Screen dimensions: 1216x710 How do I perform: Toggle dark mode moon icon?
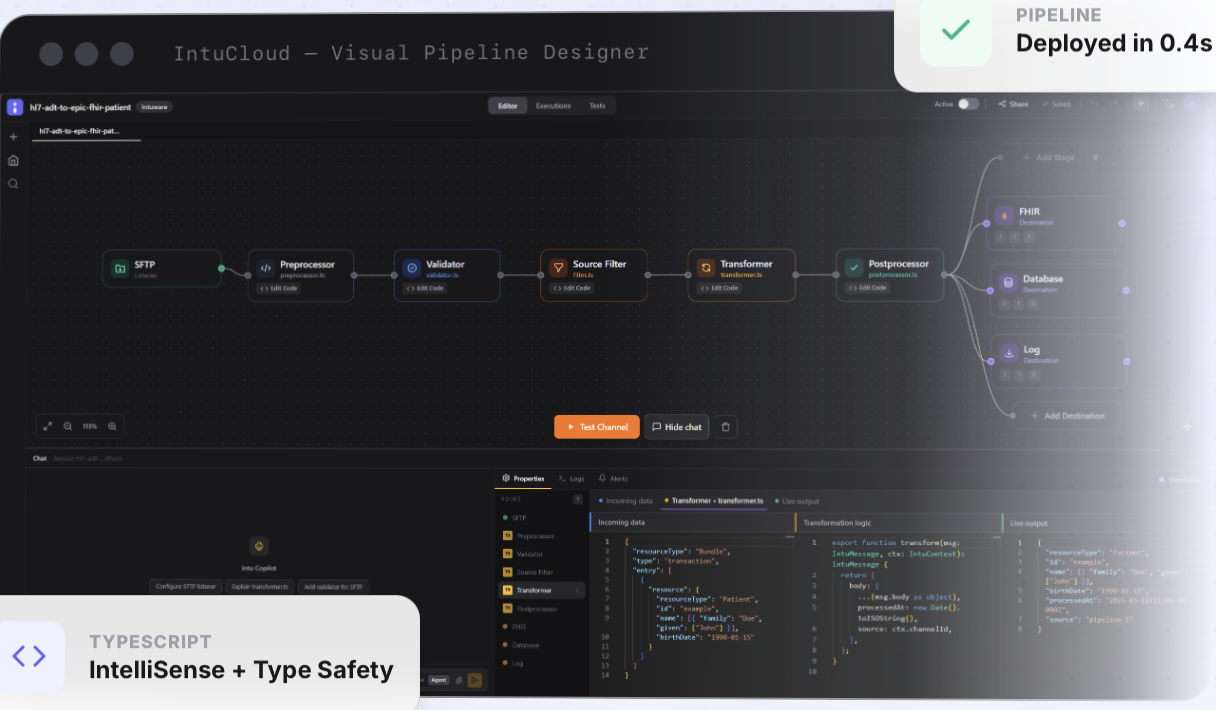[1170, 104]
